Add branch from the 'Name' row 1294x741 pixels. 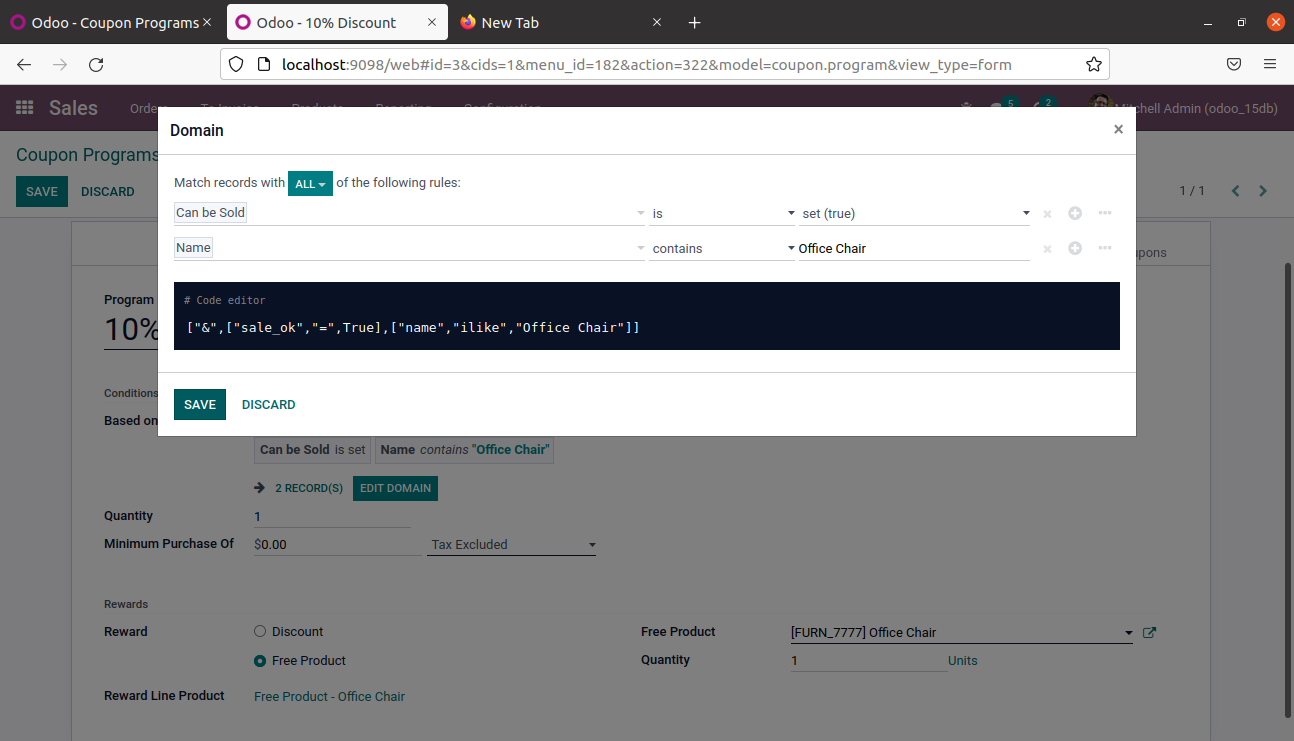click(1105, 248)
